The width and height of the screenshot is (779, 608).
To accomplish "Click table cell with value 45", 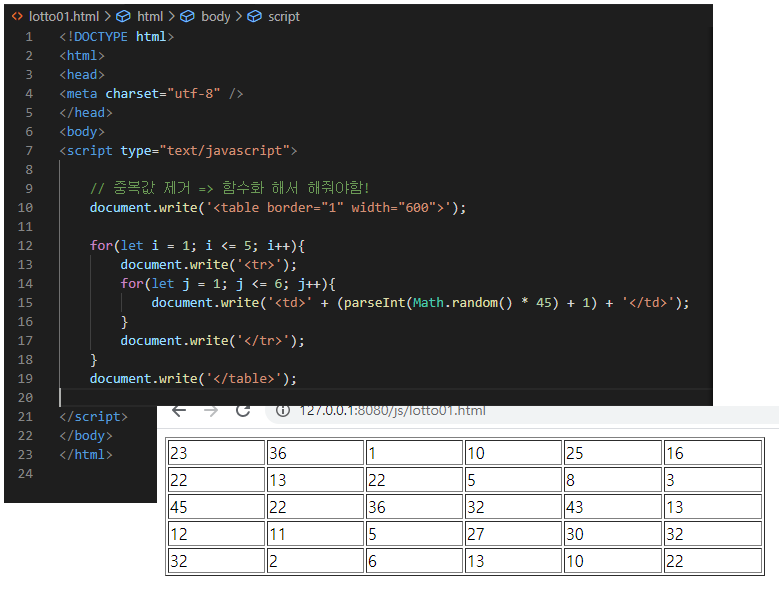I will 216,507.
